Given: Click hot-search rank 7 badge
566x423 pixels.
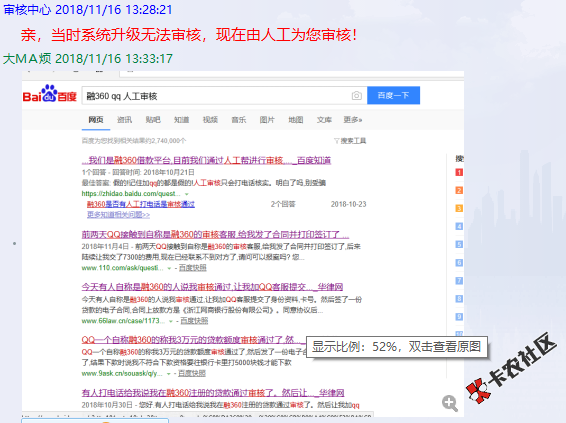Looking at the screenshot, I should 459,281.
